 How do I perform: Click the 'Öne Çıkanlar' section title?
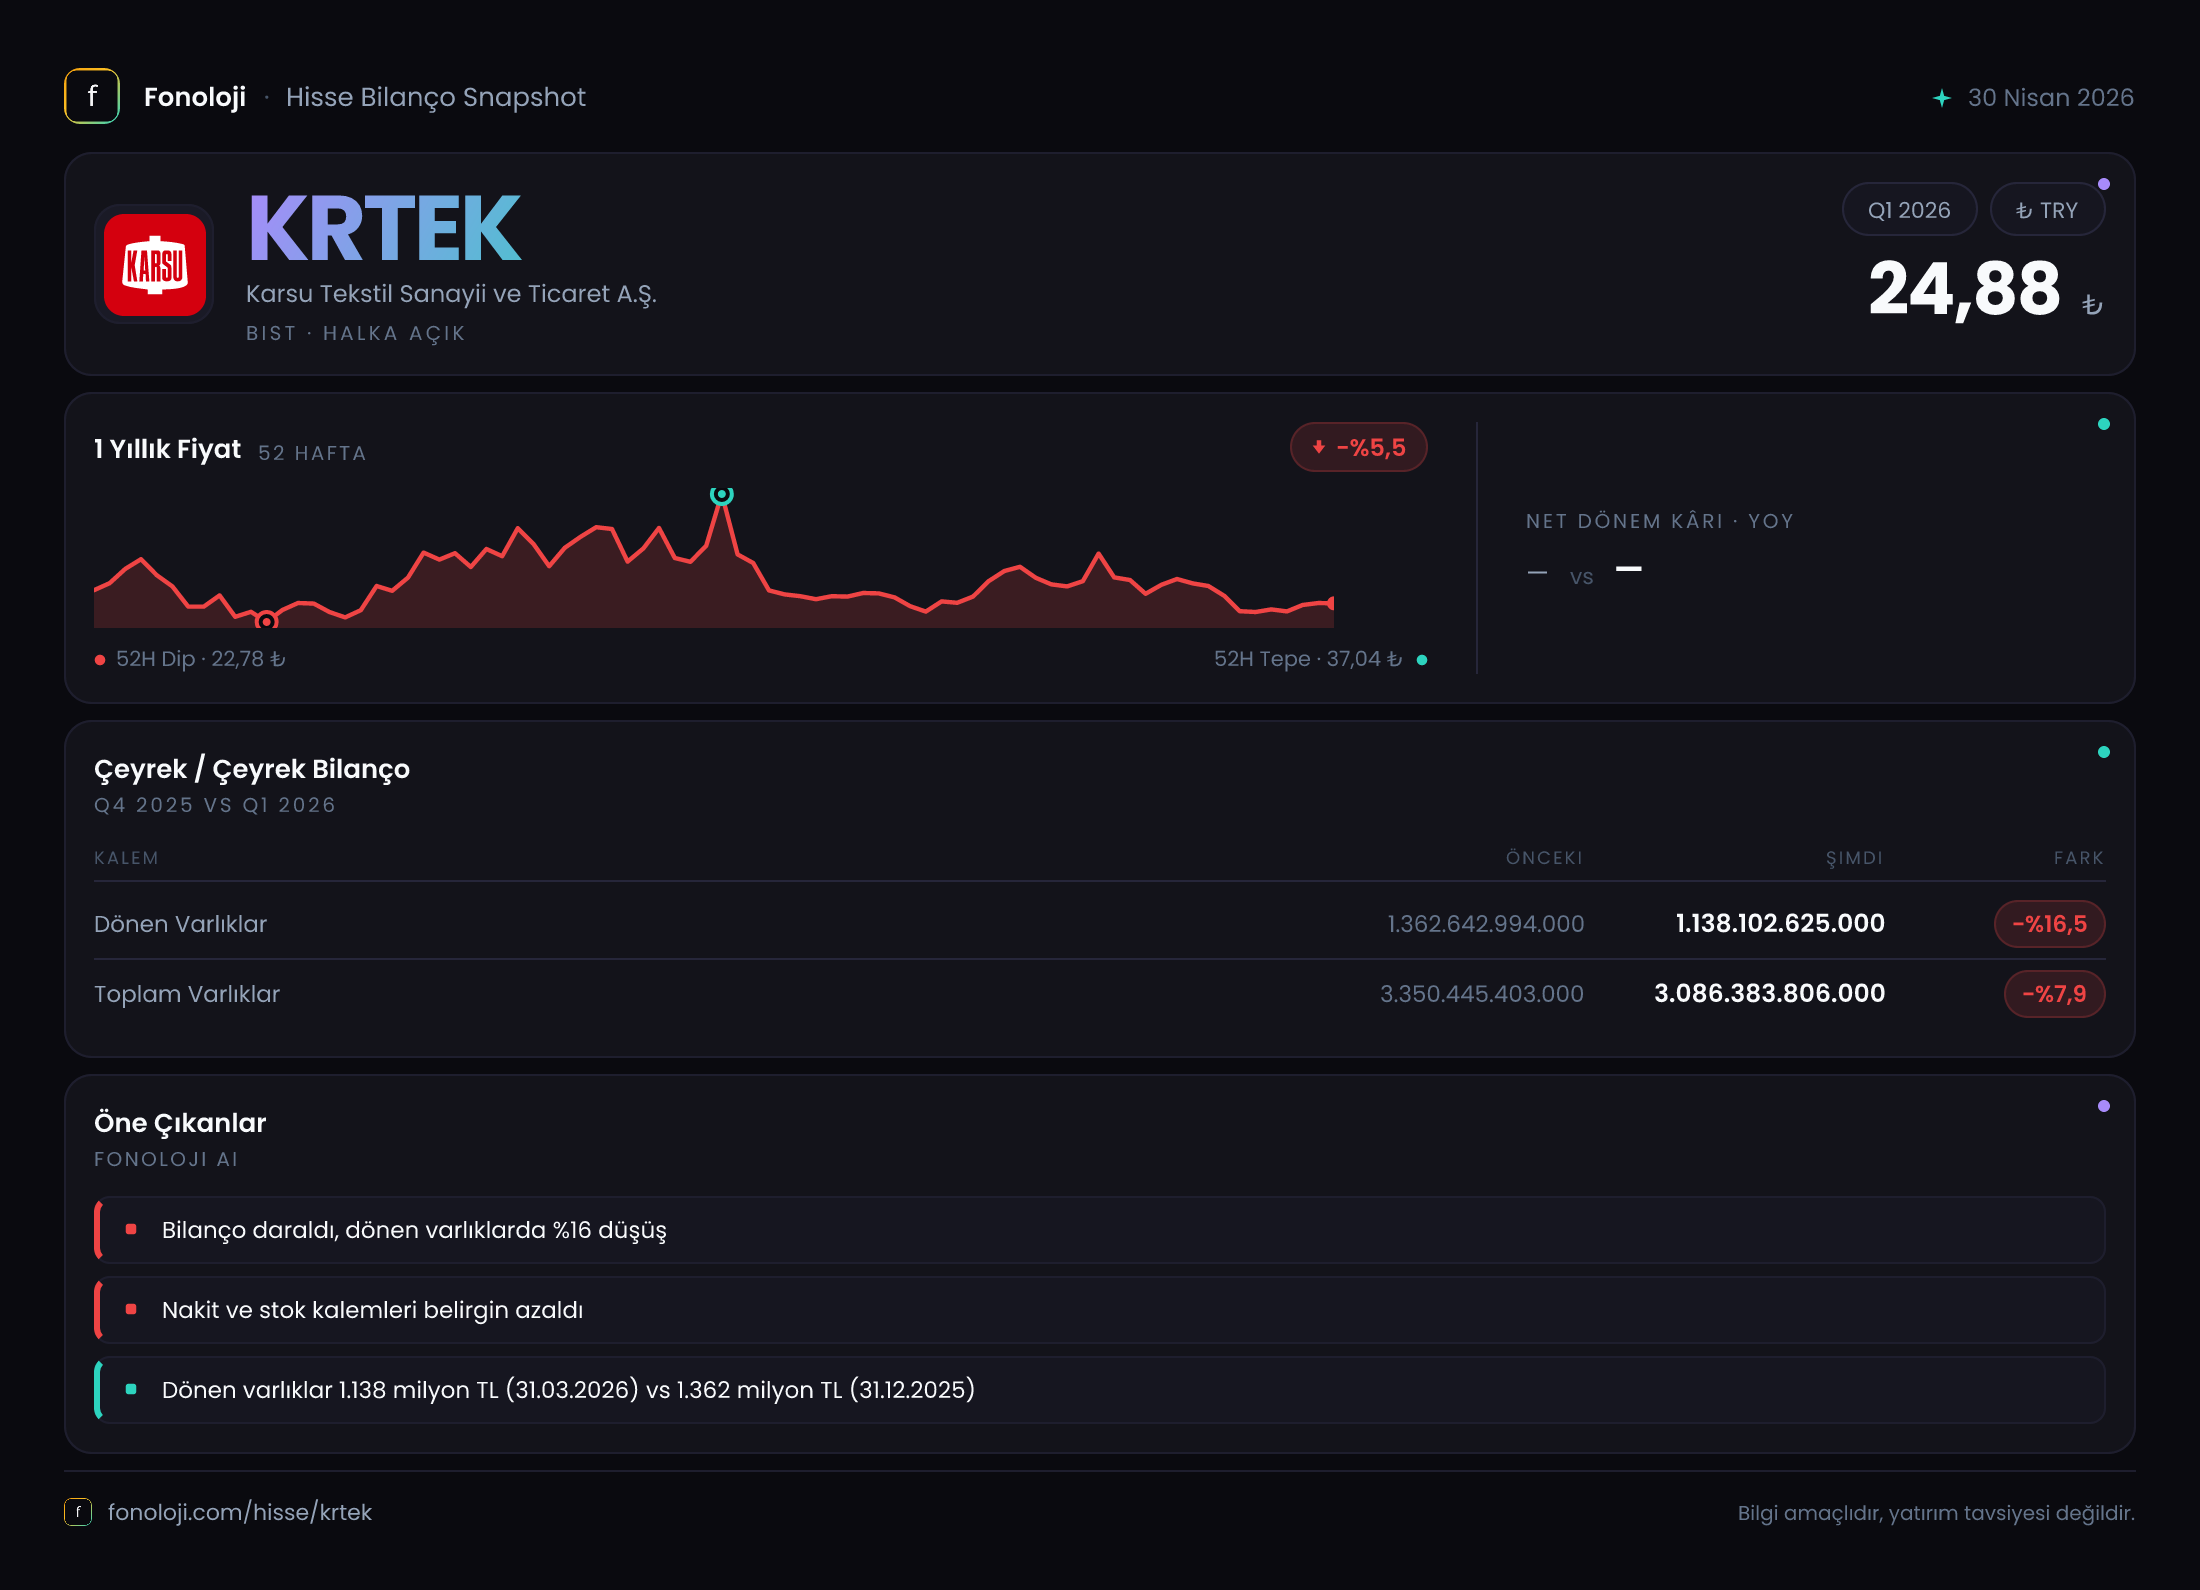180,1123
